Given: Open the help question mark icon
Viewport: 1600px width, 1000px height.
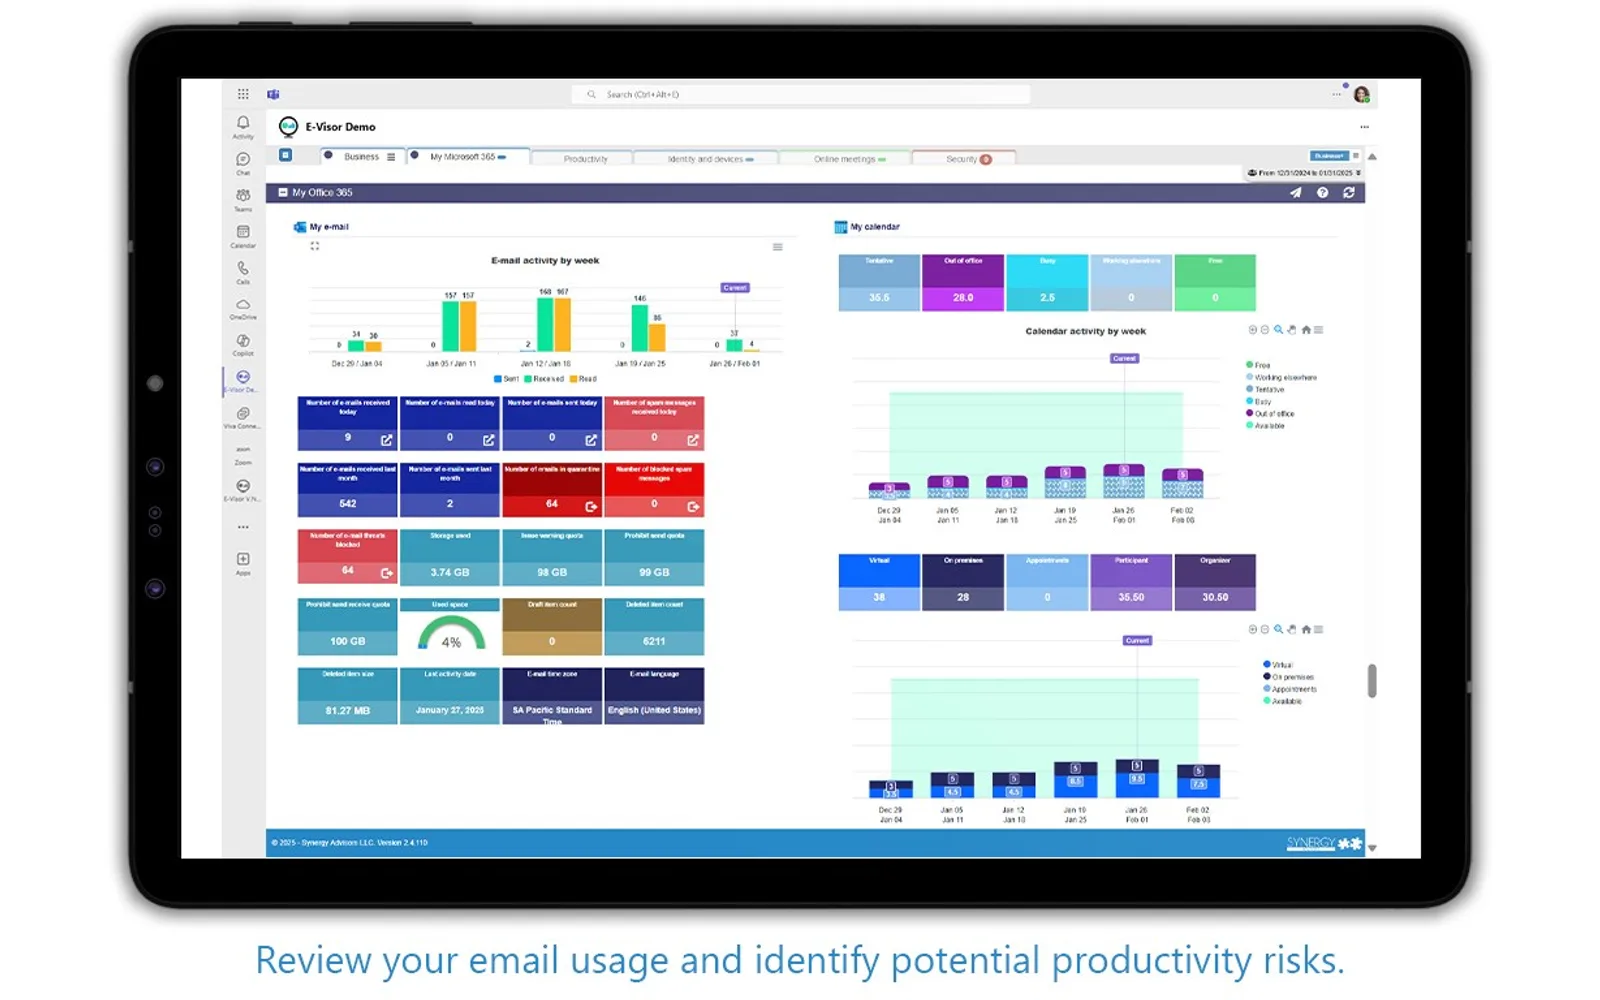Looking at the screenshot, I should click(1322, 192).
